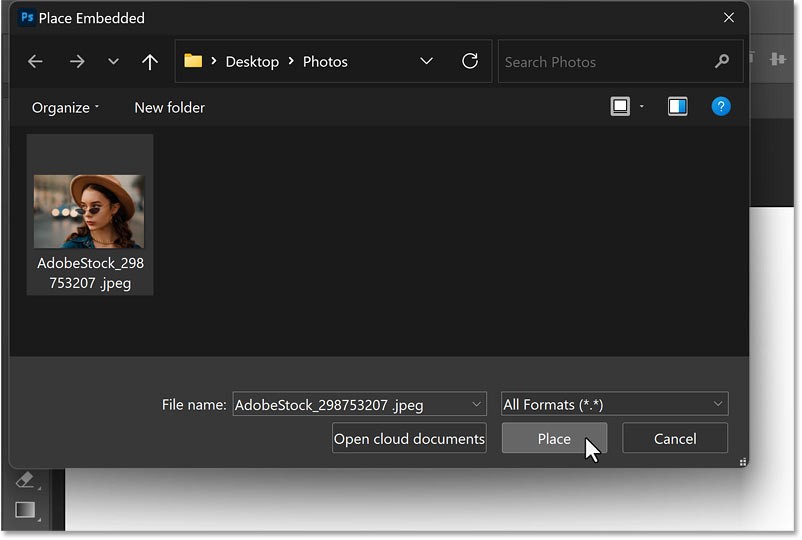
Task: Click the magnifier search icon
Action: (x=722, y=62)
